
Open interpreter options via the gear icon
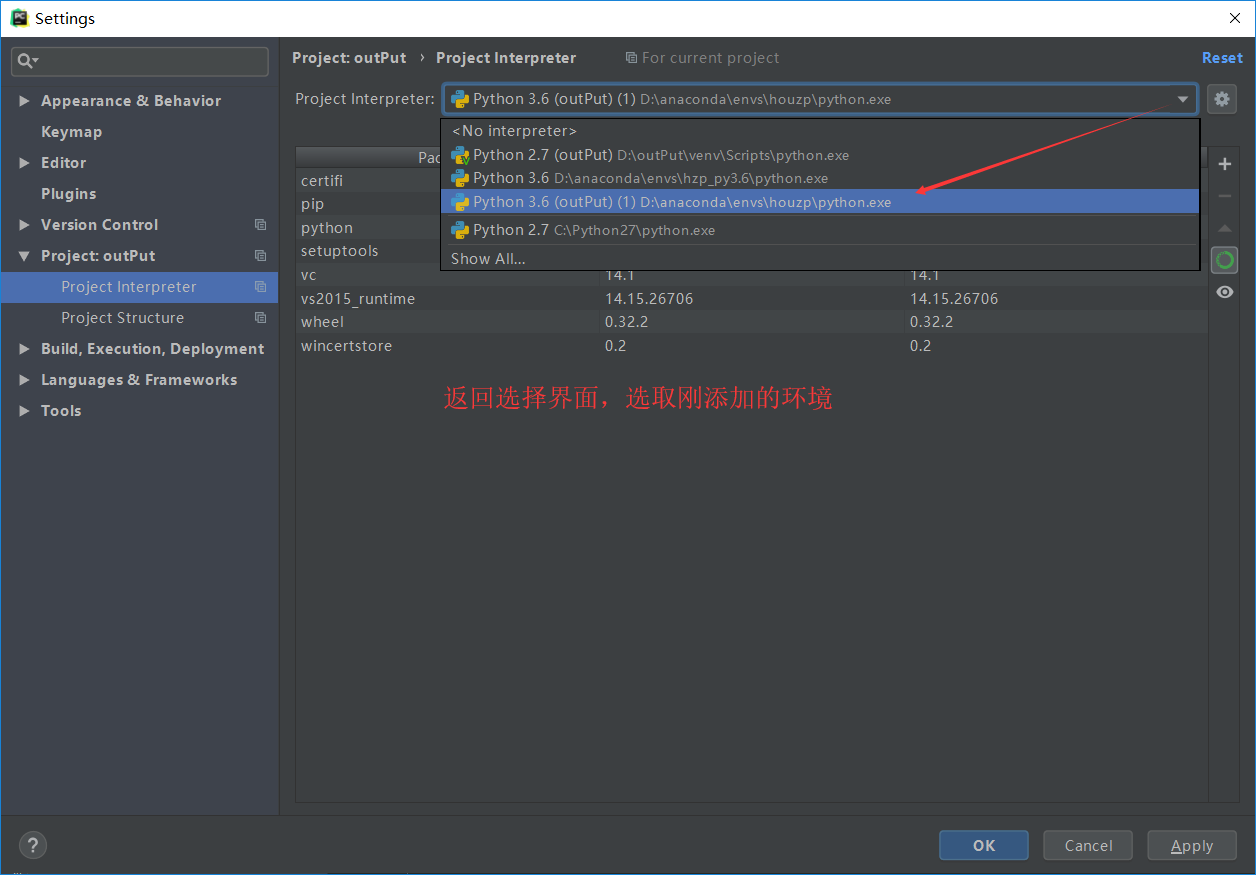pos(1221,98)
